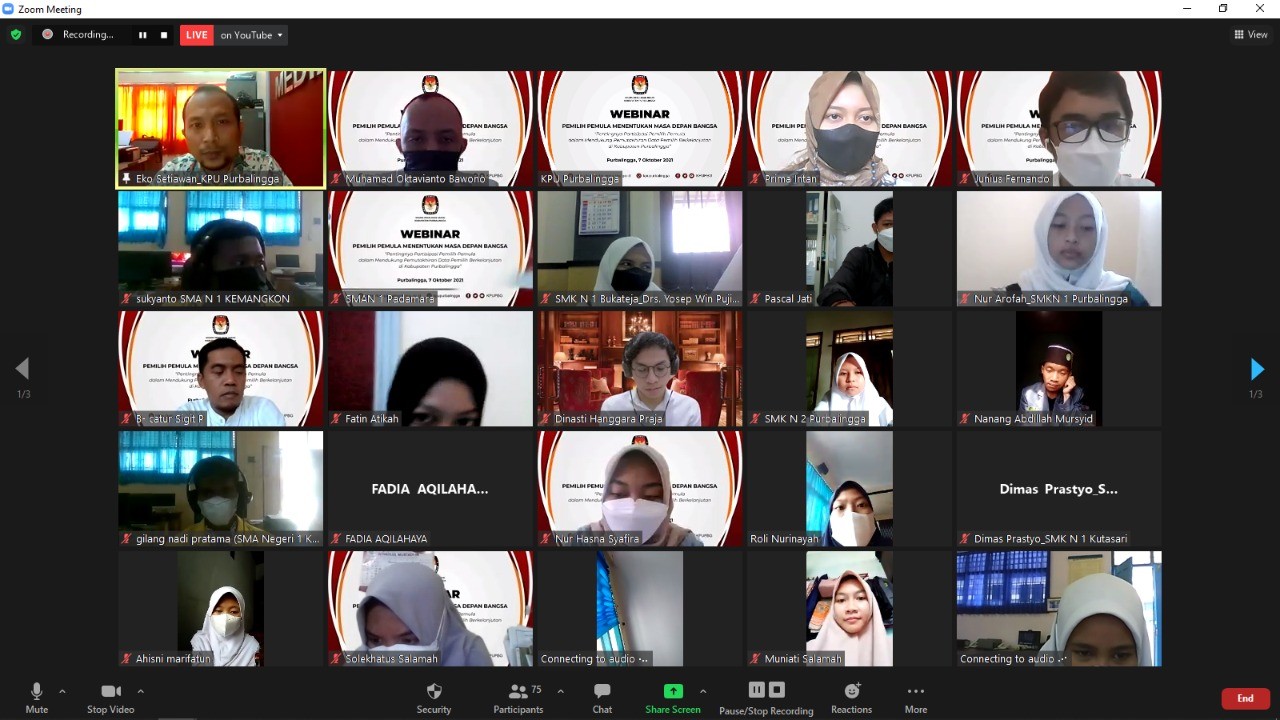1280x720 pixels.
Task: Open the Reactions menu
Action: (x=852, y=692)
